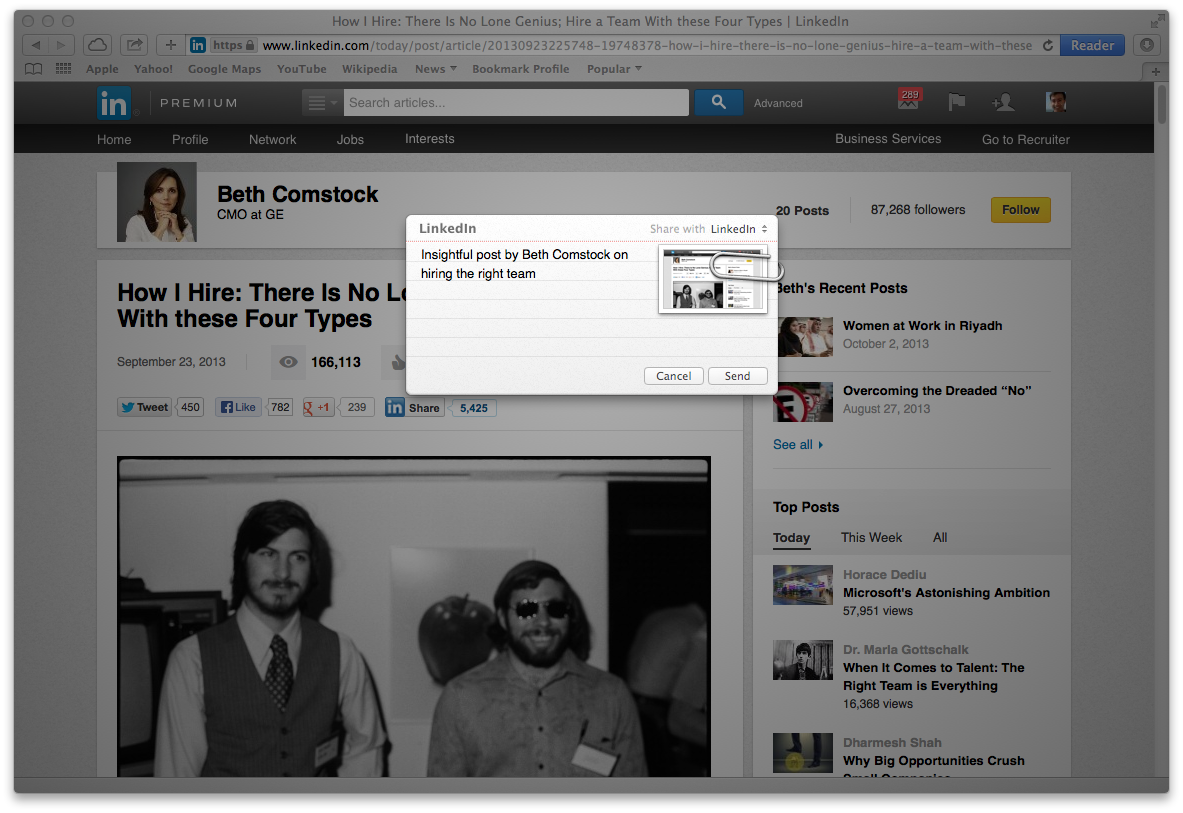This screenshot has height=813, width=1183.
Task: Open the Yahoo! bookmark
Action: [153, 69]
